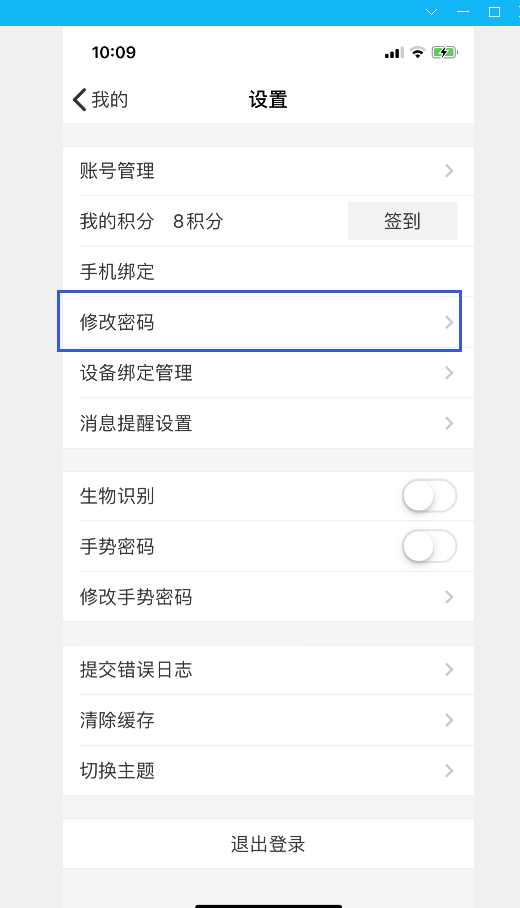Tap the 退出登录 button
Viewport: 520px width, 908px height.
pyautogui.click(x=268, y=844)
